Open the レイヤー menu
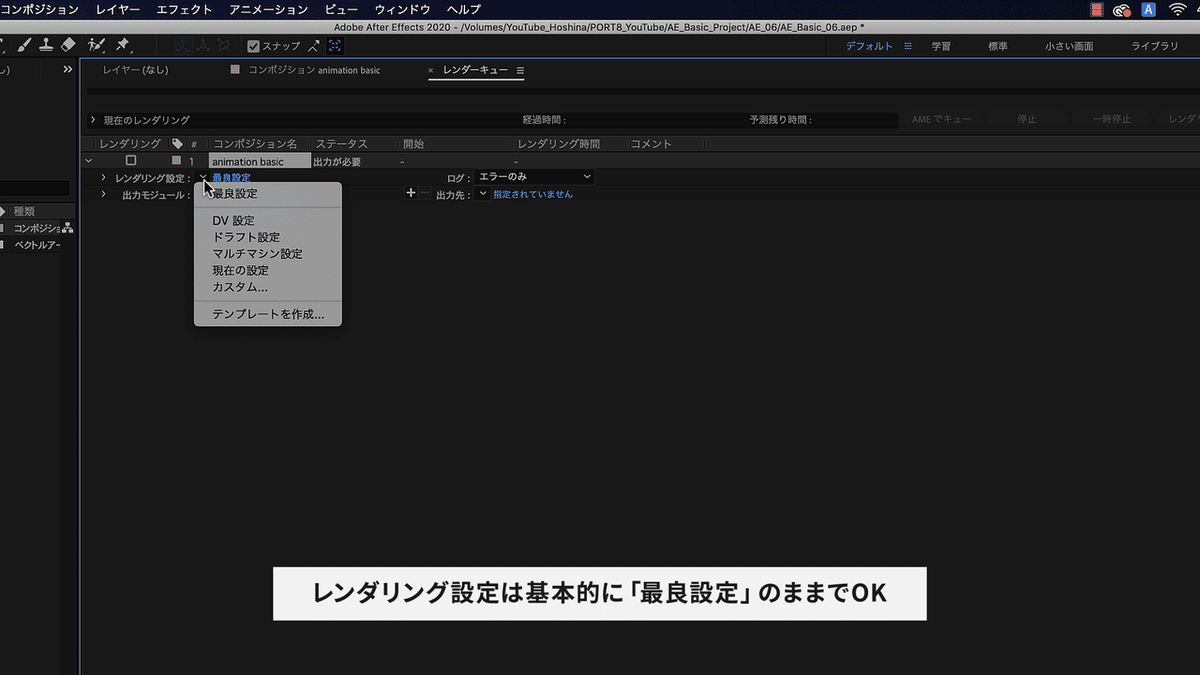Viewport: 1200px width, 675px height. [x=118, y=9]
